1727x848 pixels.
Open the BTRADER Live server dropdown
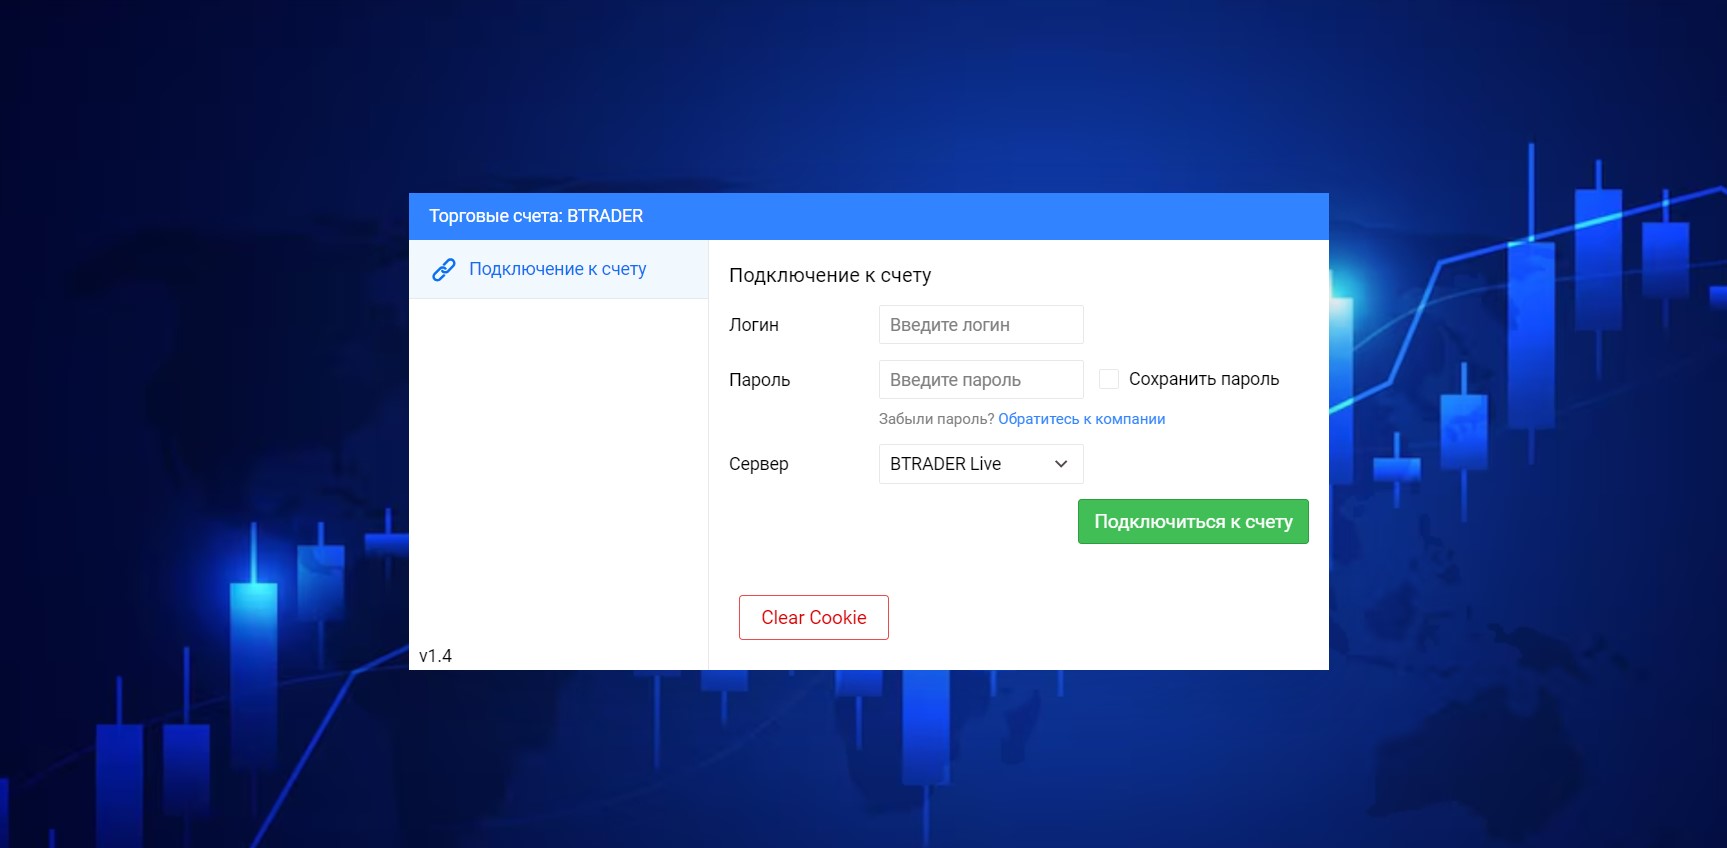point(981,464)
